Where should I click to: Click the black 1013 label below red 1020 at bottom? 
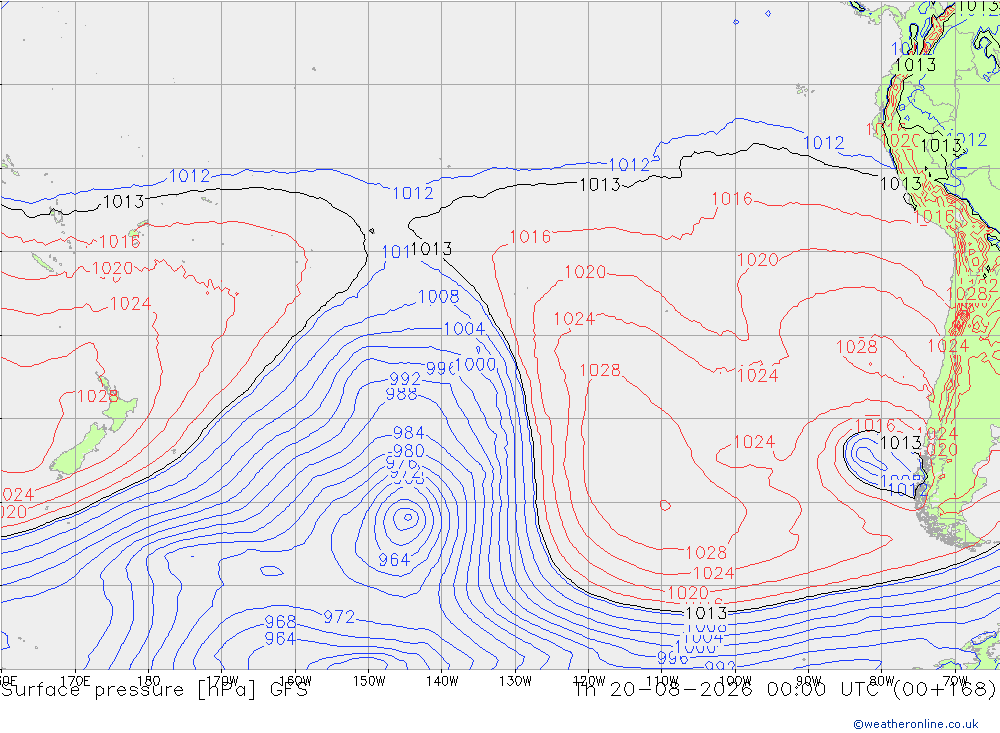point(706,613)
